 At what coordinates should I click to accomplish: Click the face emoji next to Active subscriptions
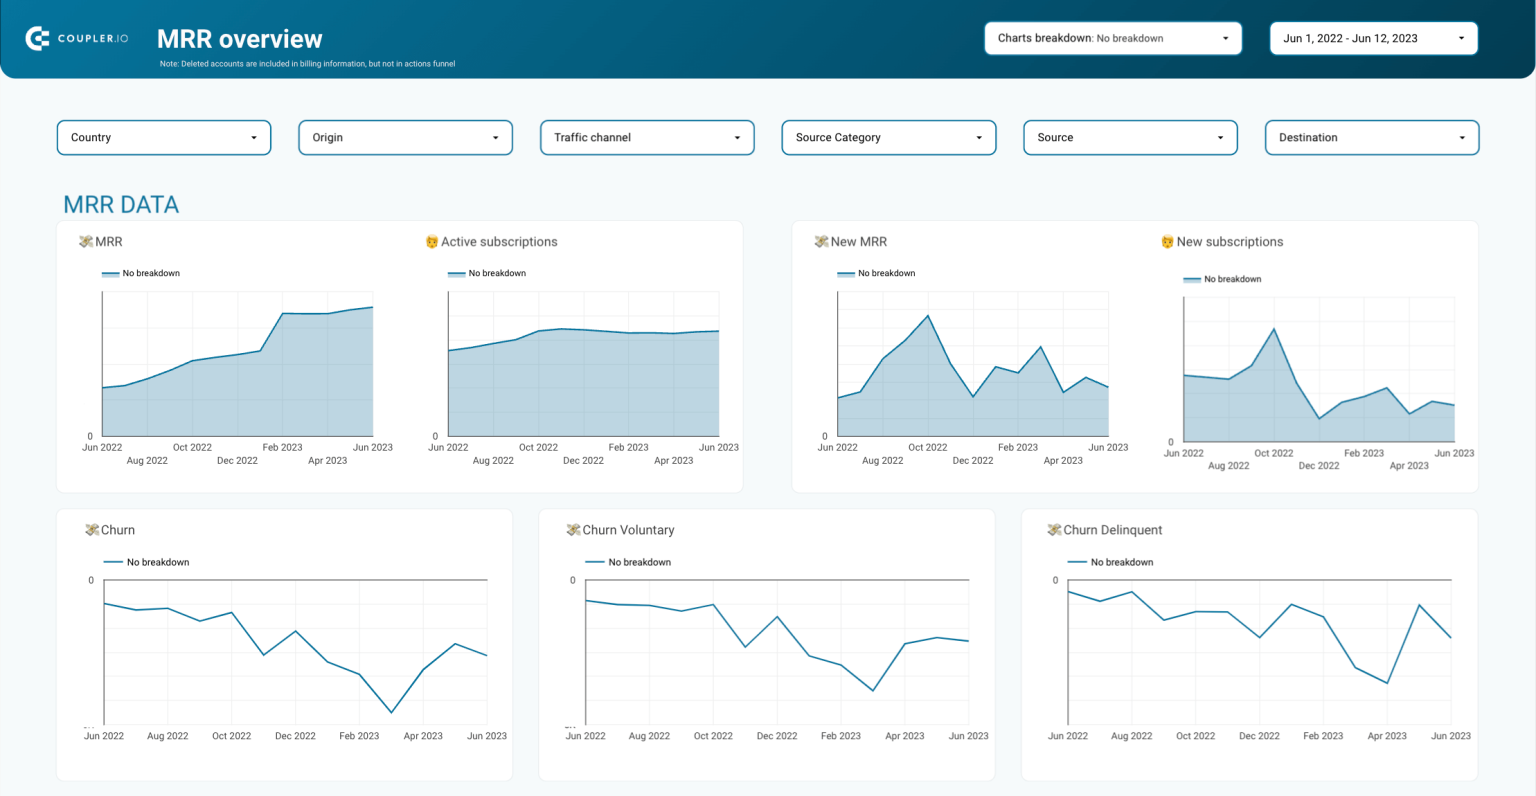coord(430,241)
